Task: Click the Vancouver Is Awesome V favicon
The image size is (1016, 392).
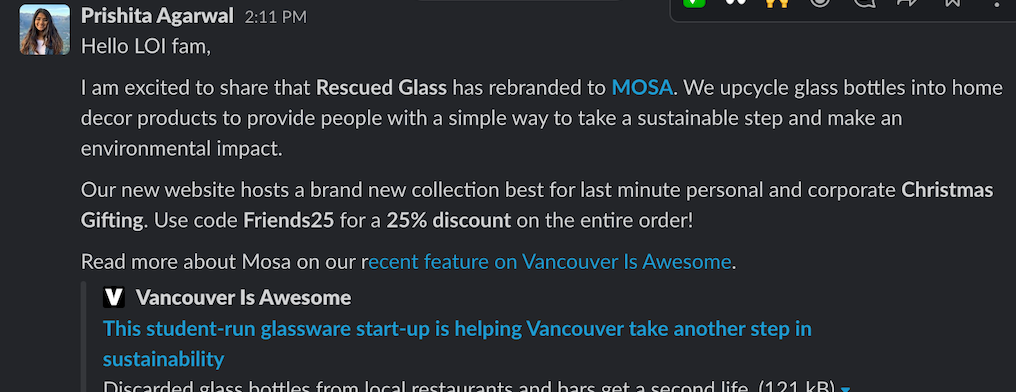Action: click(x=113, y=298)
